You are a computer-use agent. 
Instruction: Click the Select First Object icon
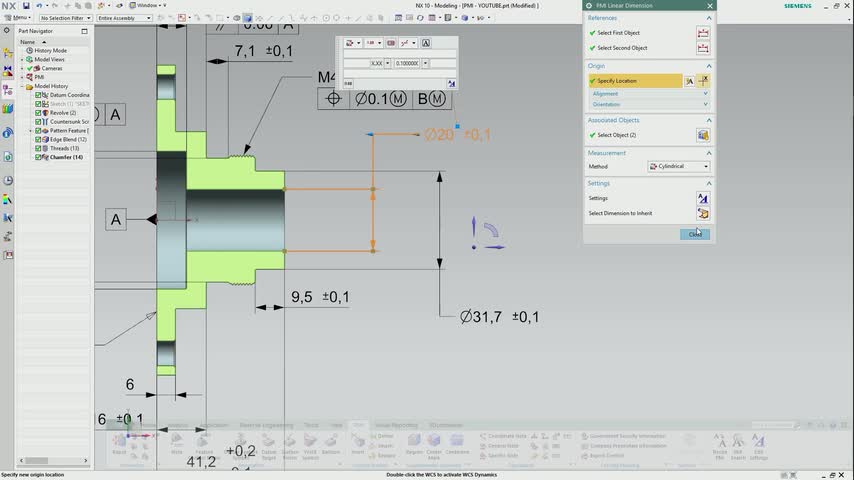(703, 33)
